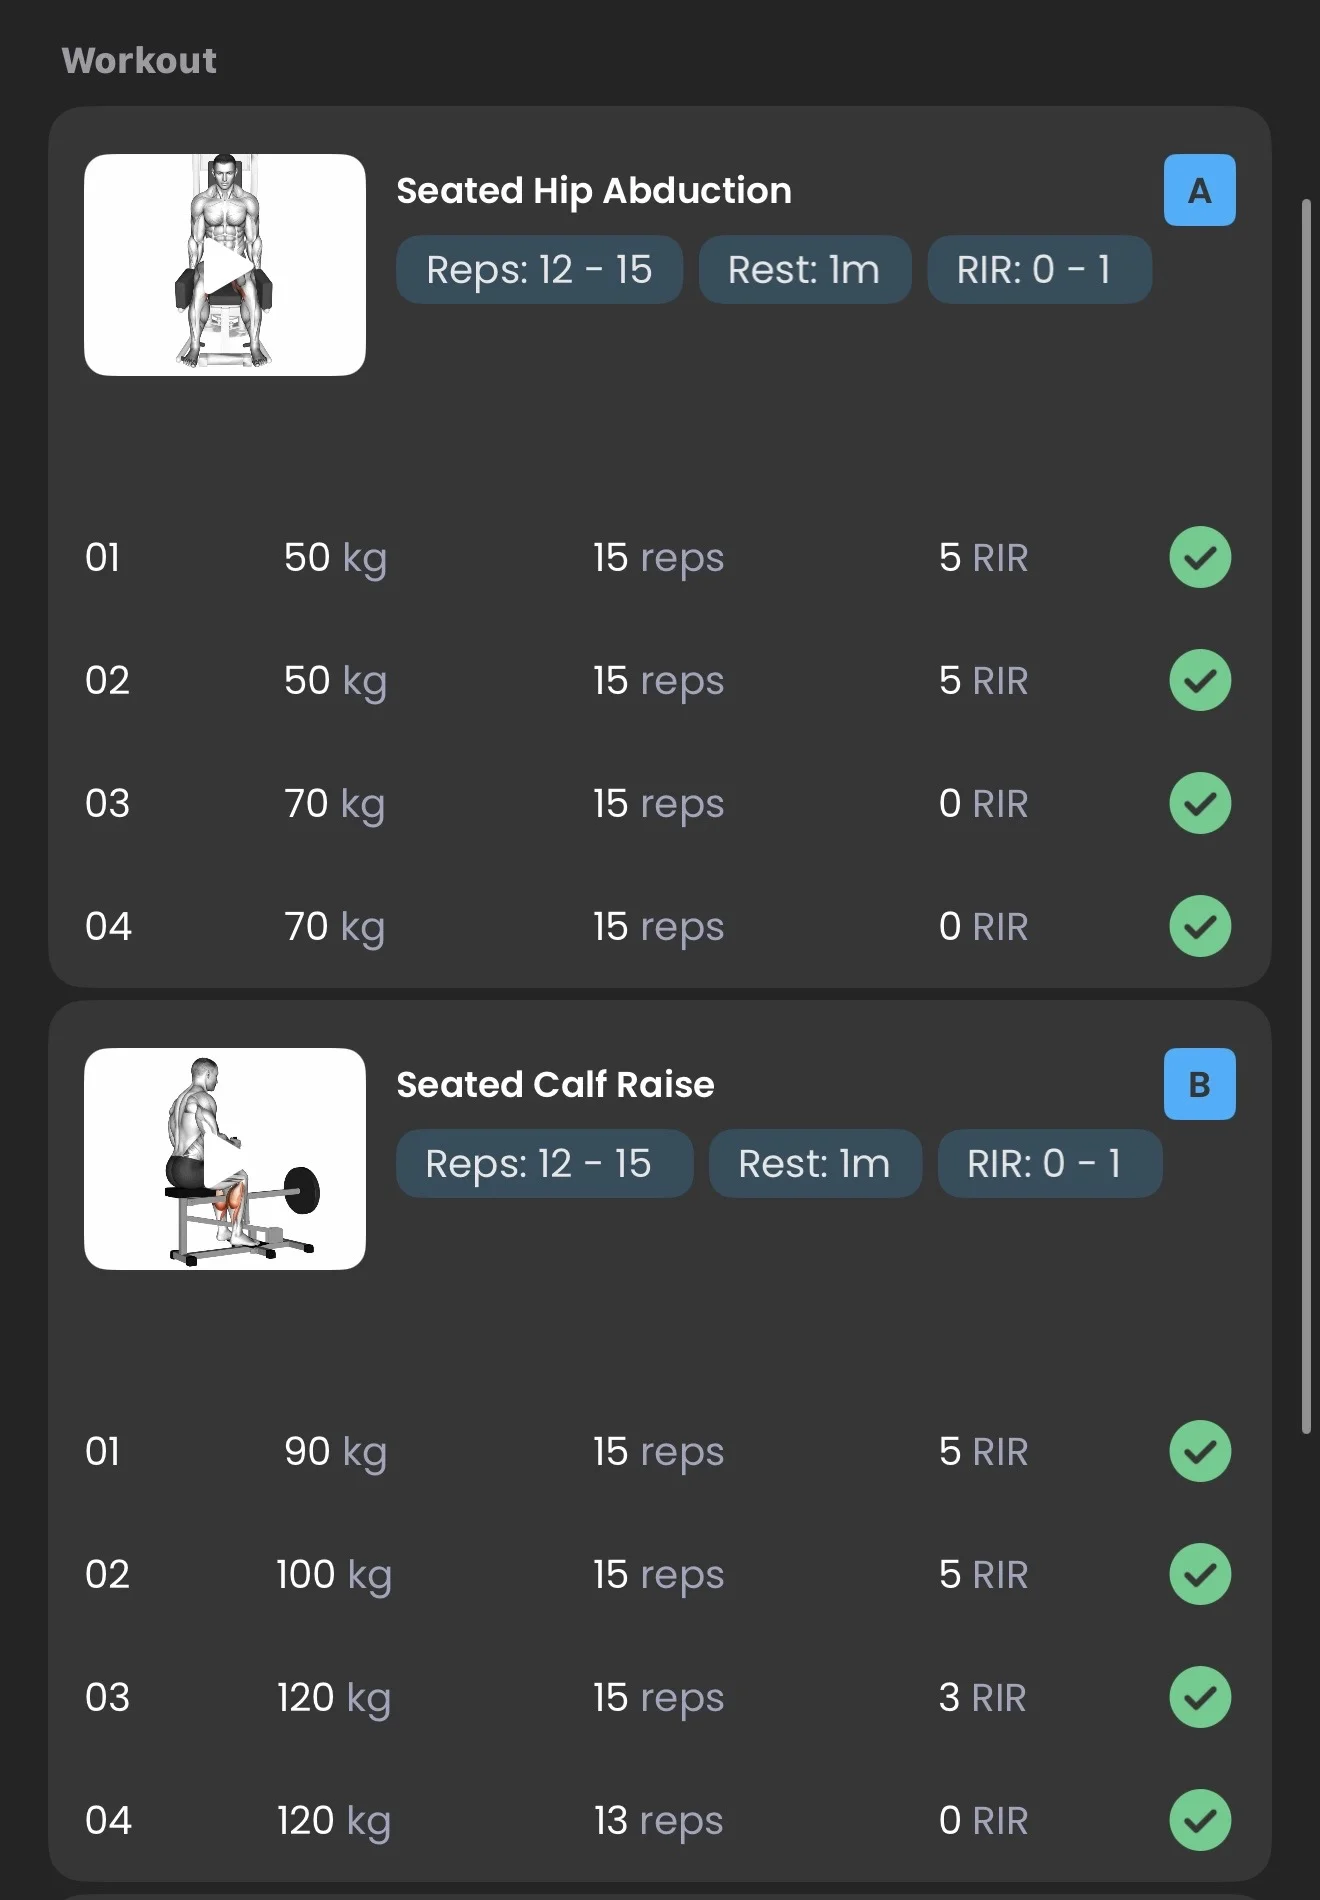Toggle Calf Raise set 01 completion checkmark
1320x1900 pixels.
pos(1200,1451)
